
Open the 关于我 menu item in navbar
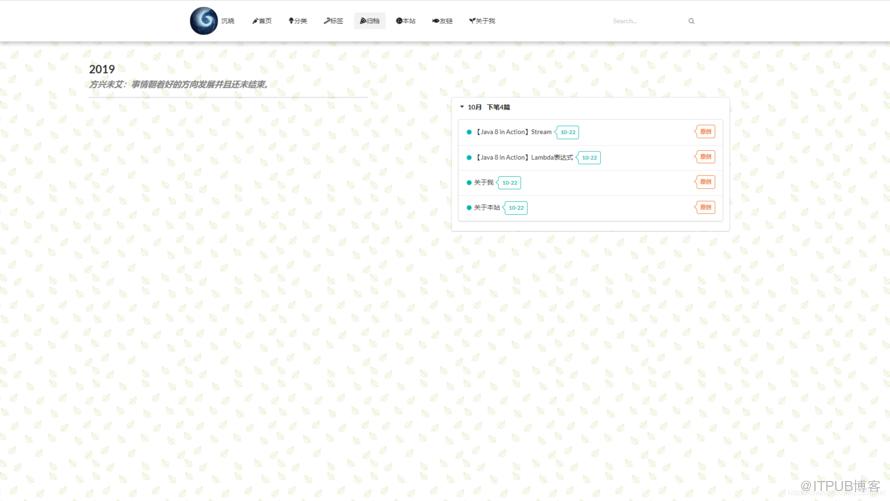482,21
